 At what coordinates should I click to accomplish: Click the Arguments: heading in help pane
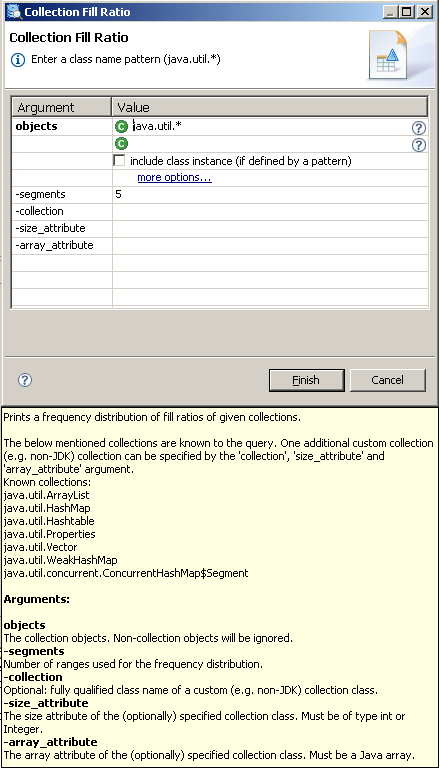point(37,599)
